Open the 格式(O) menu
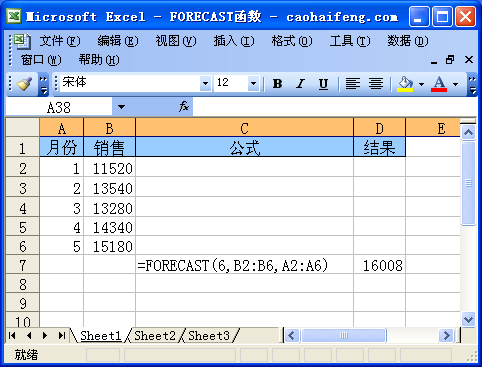Screen dimensions: 482x367 pos(292,41)
